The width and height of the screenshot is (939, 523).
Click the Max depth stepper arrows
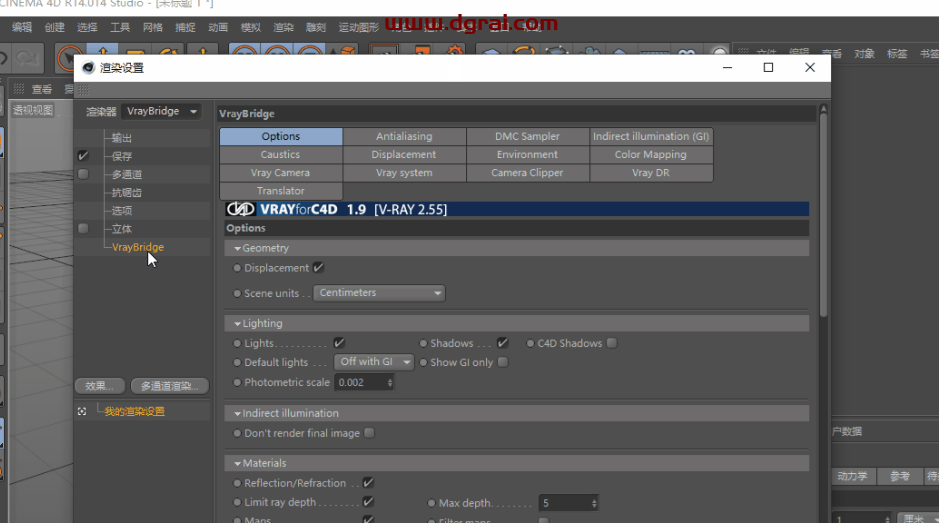click(x=594, y=503)
